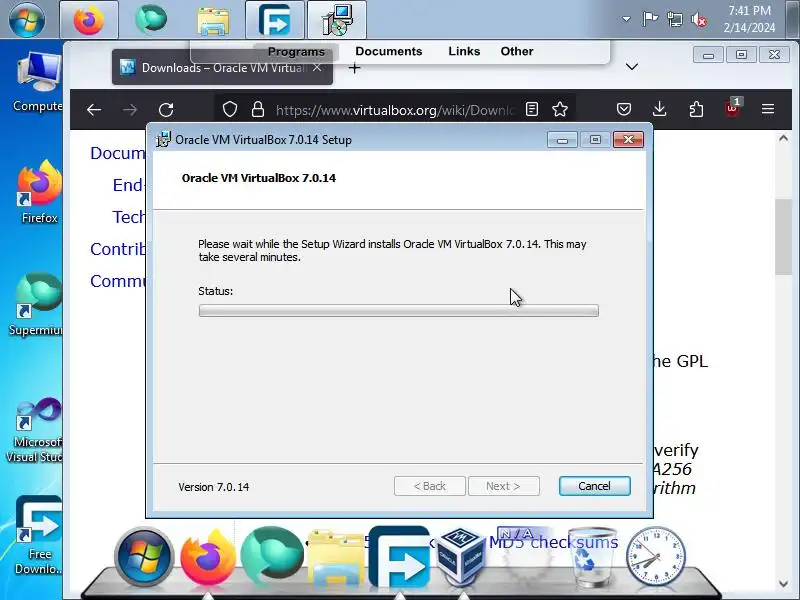The width and height of the screenshot is (800, 600).
Task: Select Supermium desktop shortcut
Action: [x=37, y=305]
